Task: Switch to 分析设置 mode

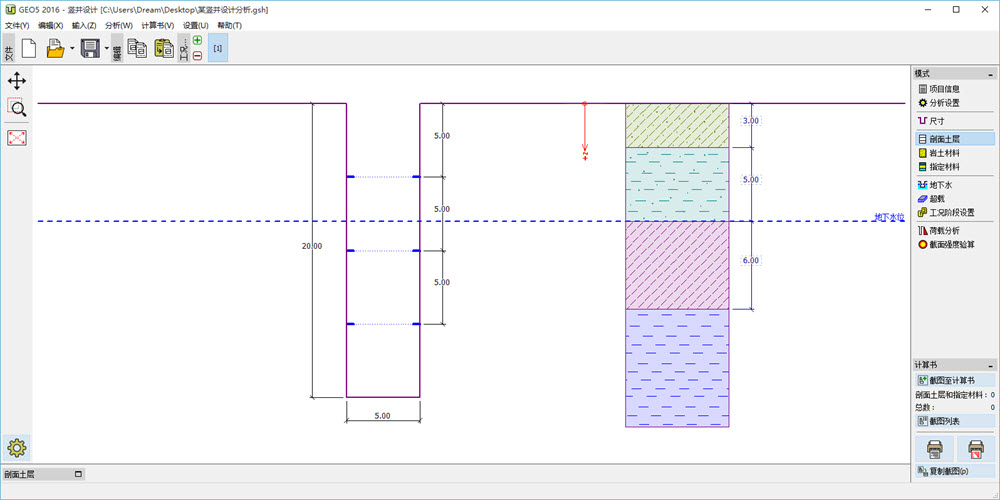Action: (954, 103)
